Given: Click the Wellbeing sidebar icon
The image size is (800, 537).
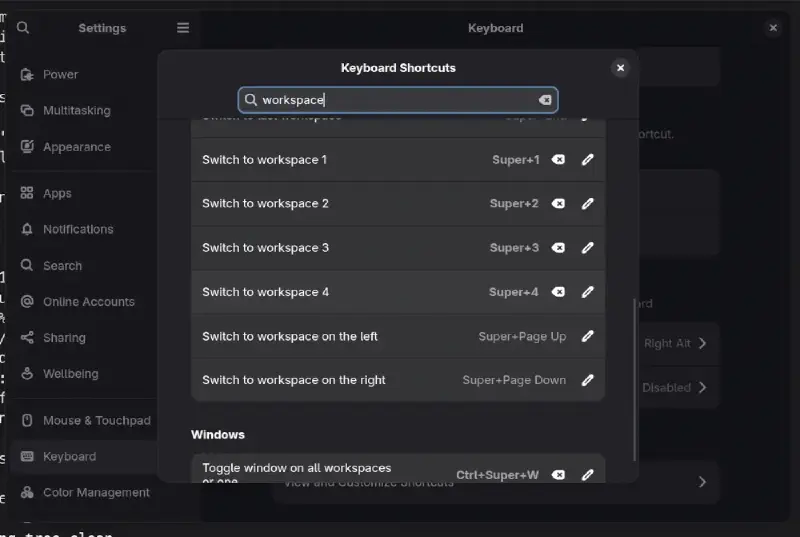Looking at the screenshot, I should click(x=27, y=374).
